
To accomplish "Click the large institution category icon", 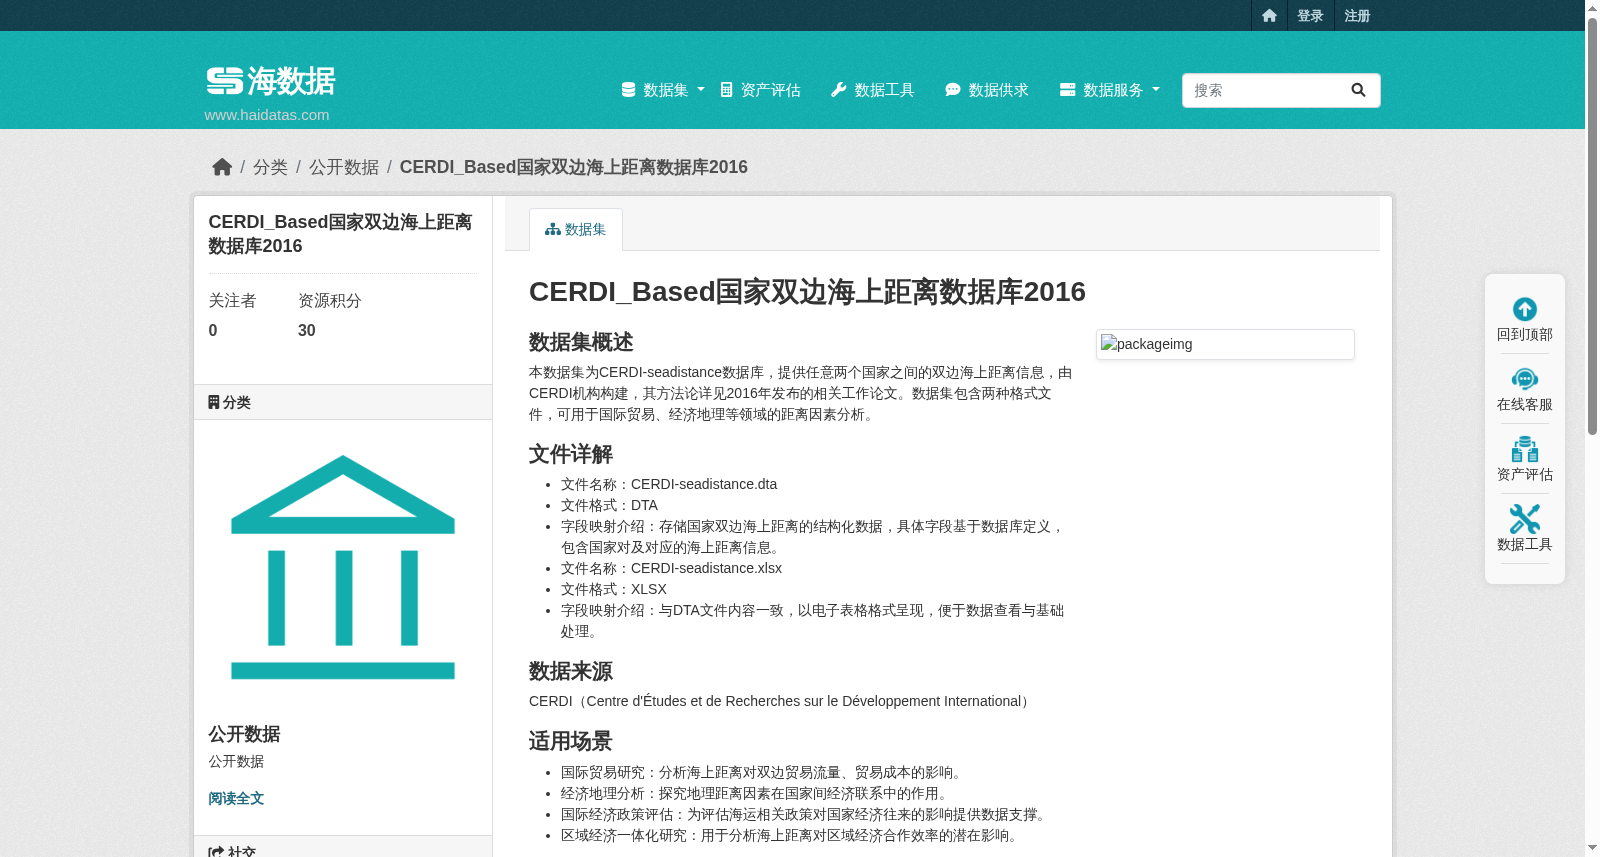I will (343, 567).
